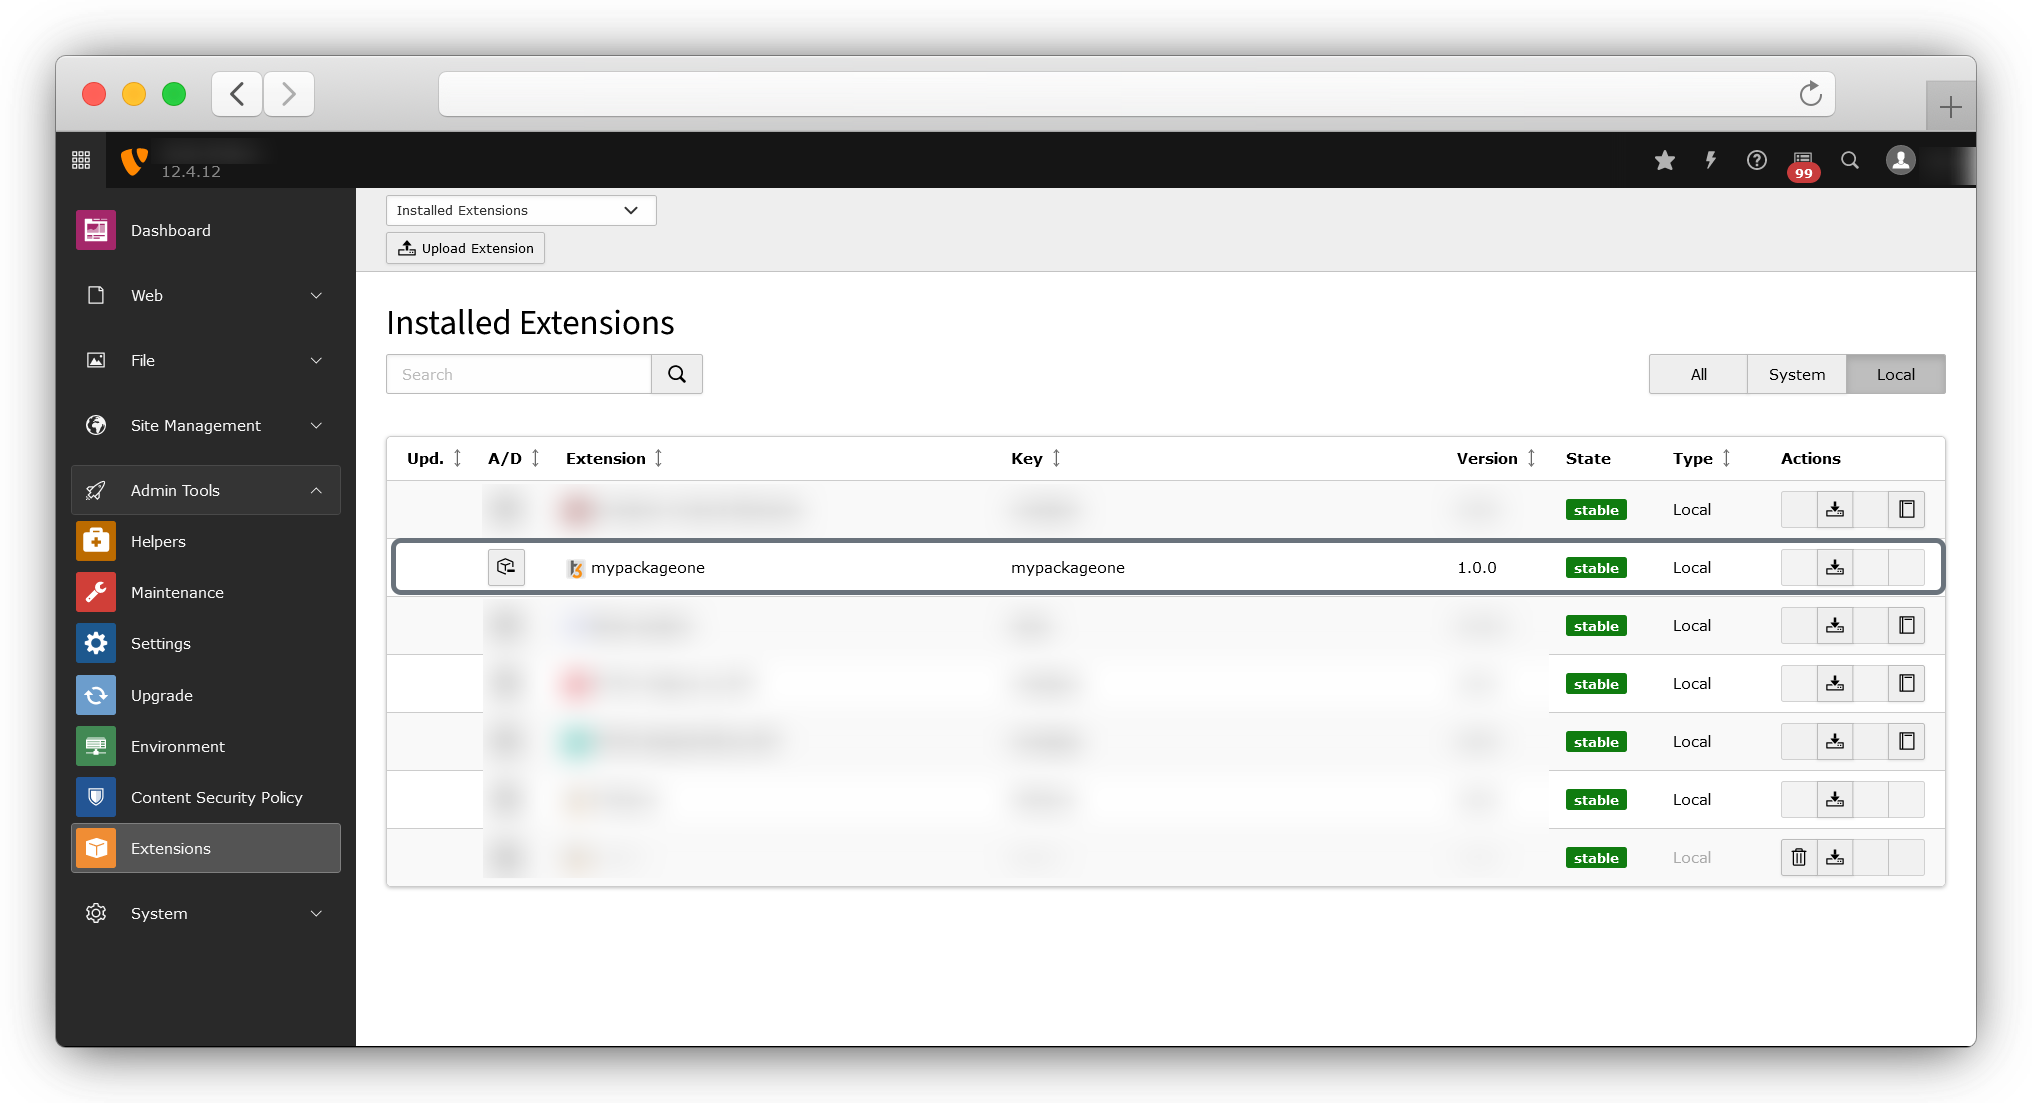Open the flush cache lightning icon

1711,160
